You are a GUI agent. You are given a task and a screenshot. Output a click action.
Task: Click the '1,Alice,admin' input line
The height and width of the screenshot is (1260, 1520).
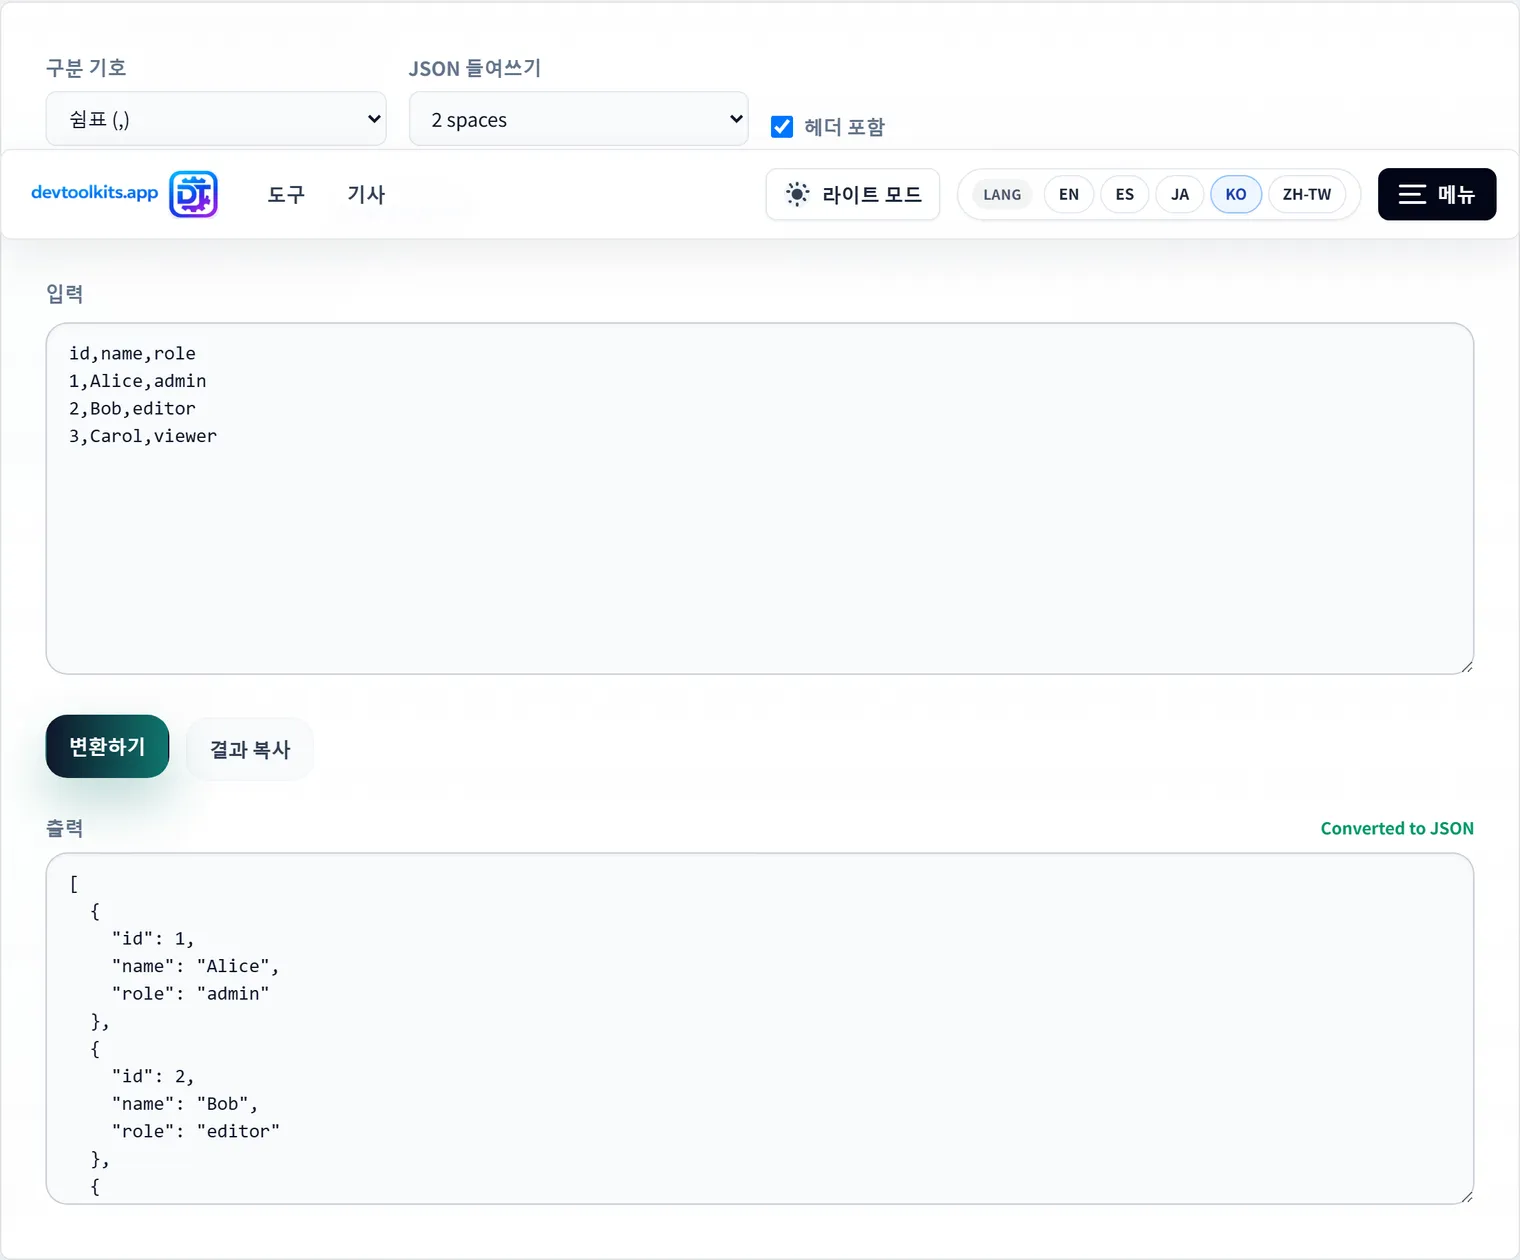pyautogui.click(x=138, y=381)
